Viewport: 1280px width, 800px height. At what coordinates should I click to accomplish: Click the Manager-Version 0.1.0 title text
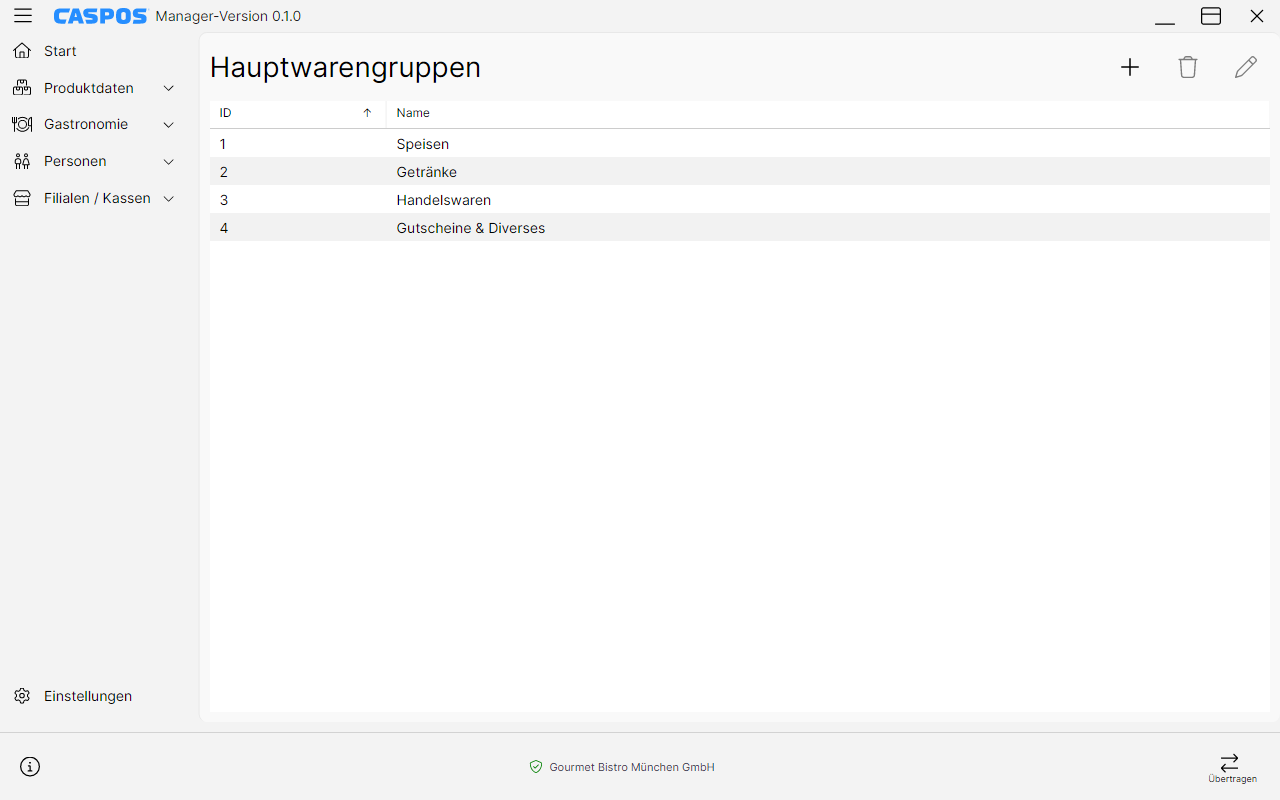point(228,16)
